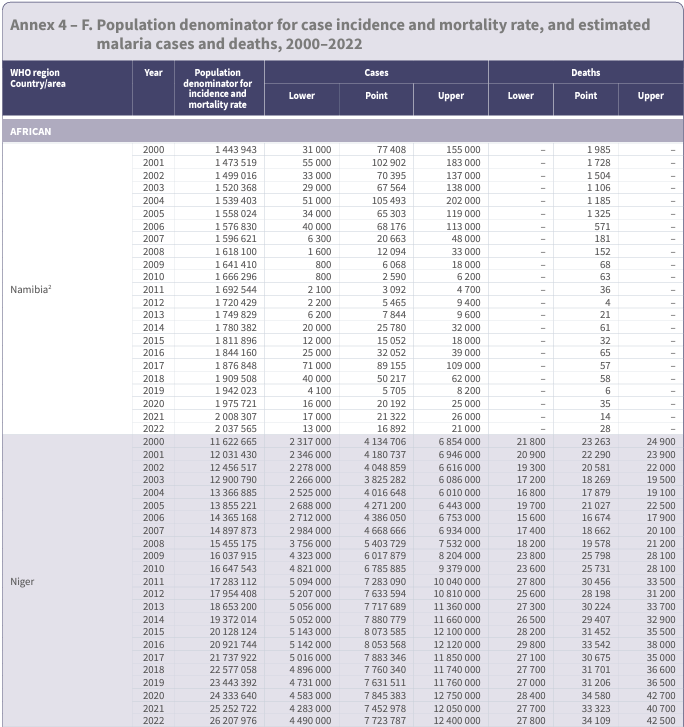Screen dimensions: 684x727
Task: Click Namibia cases point value 12 094
Action: [391, 252]
